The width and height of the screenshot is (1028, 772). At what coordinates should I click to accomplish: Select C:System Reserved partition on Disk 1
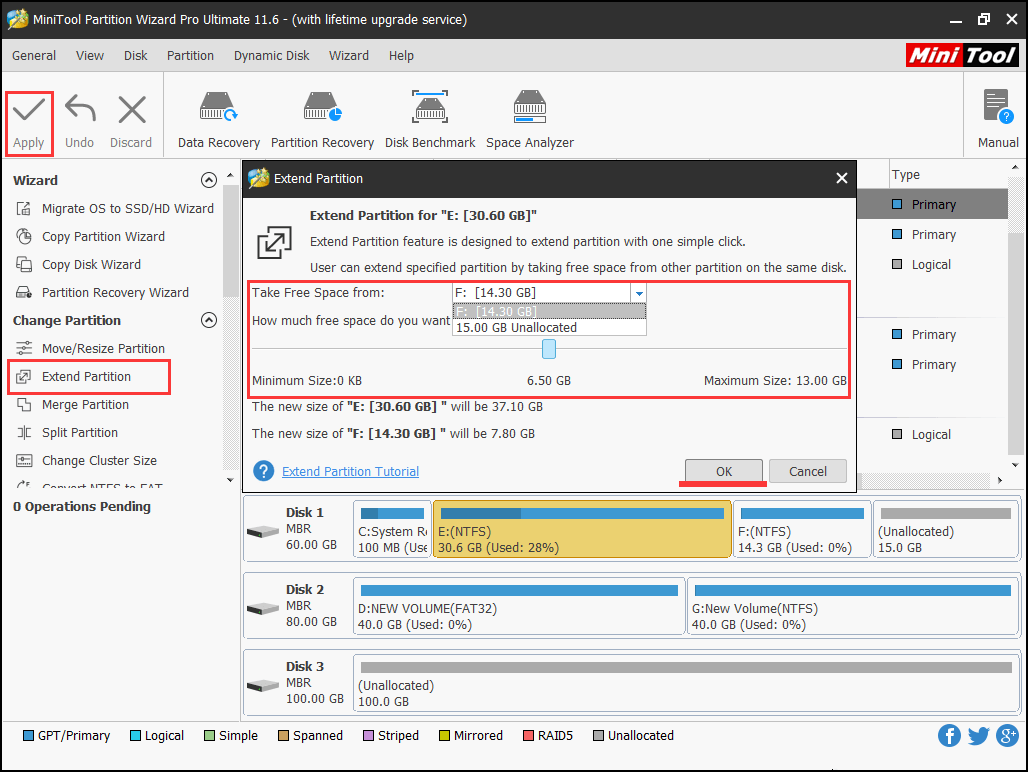392,530
